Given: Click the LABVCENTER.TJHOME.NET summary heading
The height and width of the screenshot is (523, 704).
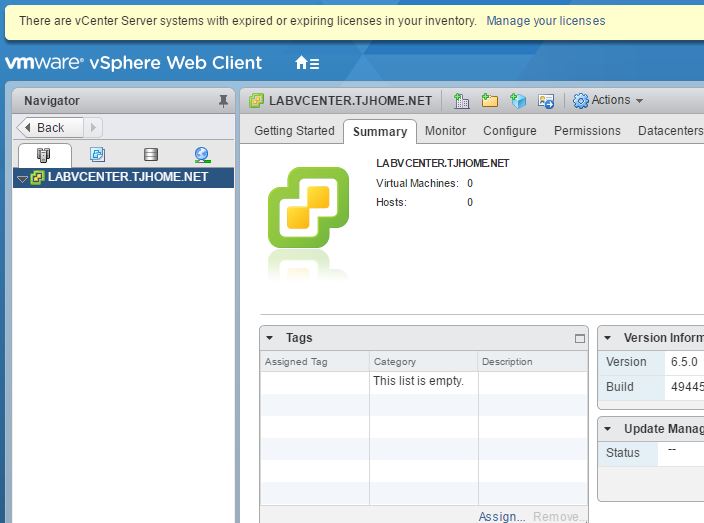Looking at the screenshot, I should tap(442, 163).
